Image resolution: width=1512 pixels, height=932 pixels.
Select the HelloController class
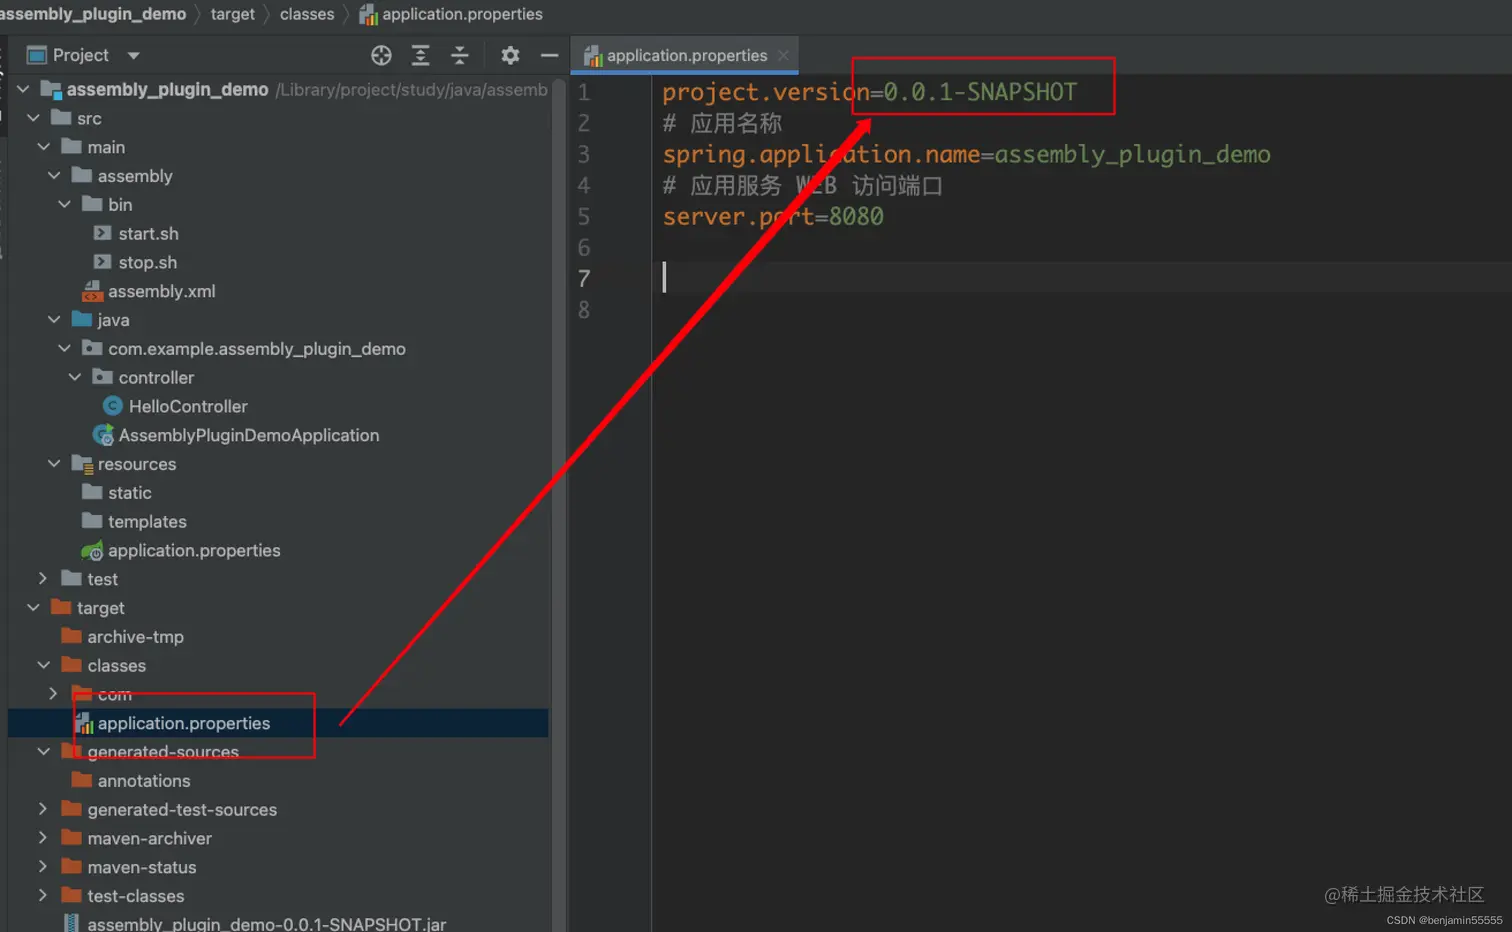tap(188, 406)
